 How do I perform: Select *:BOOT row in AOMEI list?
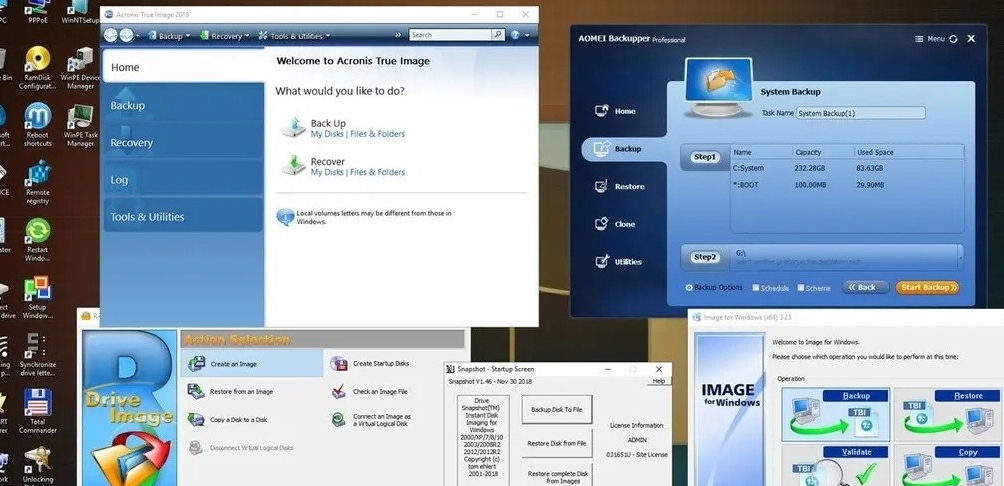point(847,185)
